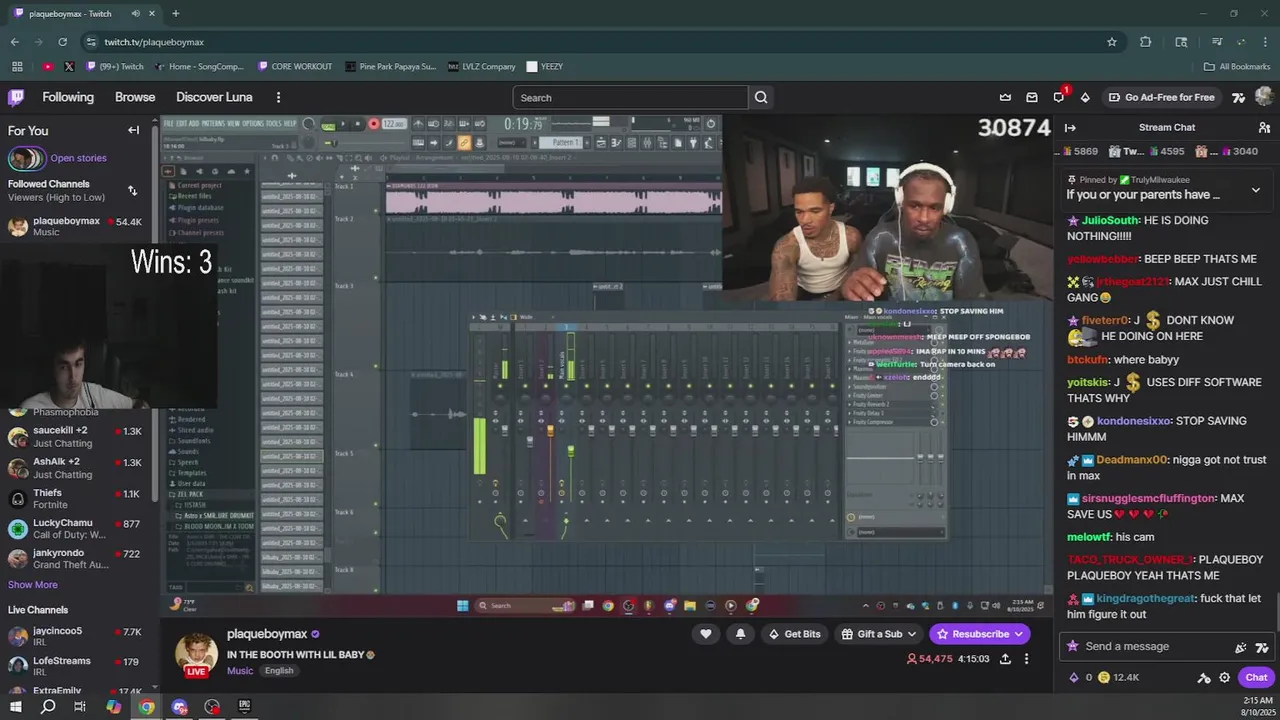Image resolution: width=1280 pixels, height=720 pixels.
Task: Open the Twitch inbox mail icon
Action: click(x=1032, y=97)
